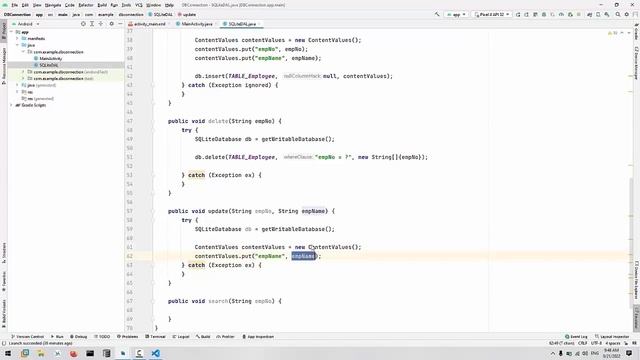Expand the res folder node
Viewport: 640px width, 360px height.
18,92
